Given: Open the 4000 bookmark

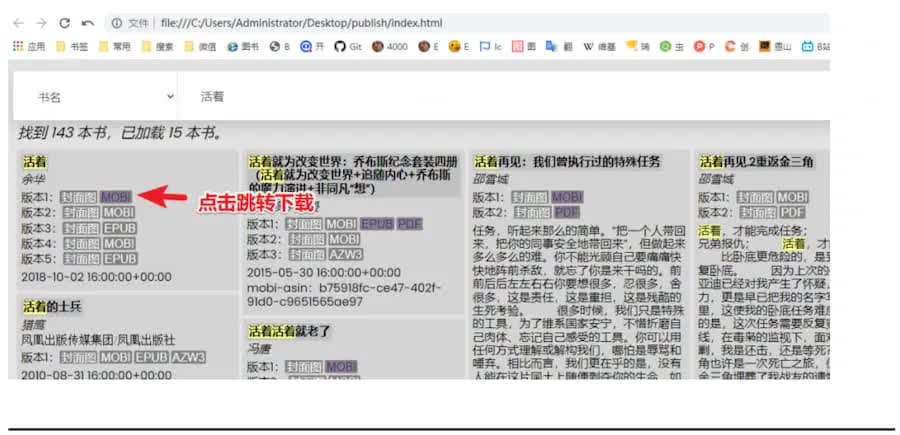Looking at the screenshot, I should [390, 46].
